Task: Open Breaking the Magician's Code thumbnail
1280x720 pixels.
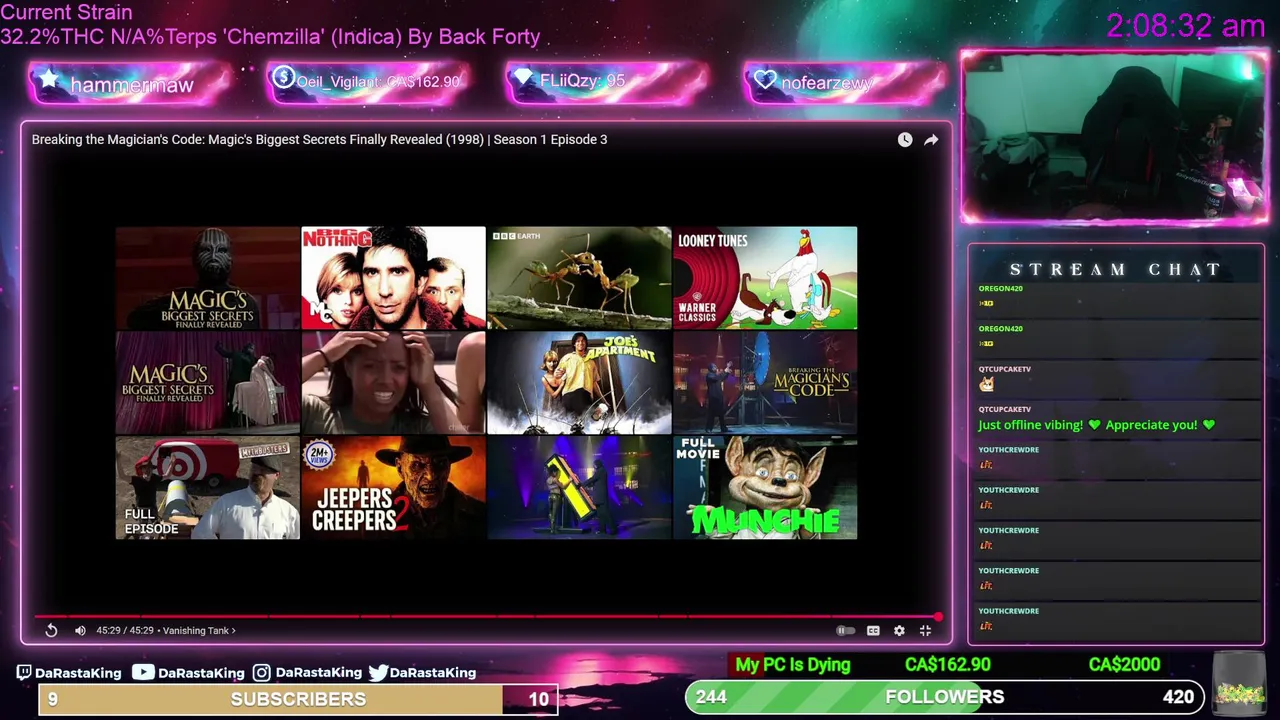Action: (x=765, y=383)
